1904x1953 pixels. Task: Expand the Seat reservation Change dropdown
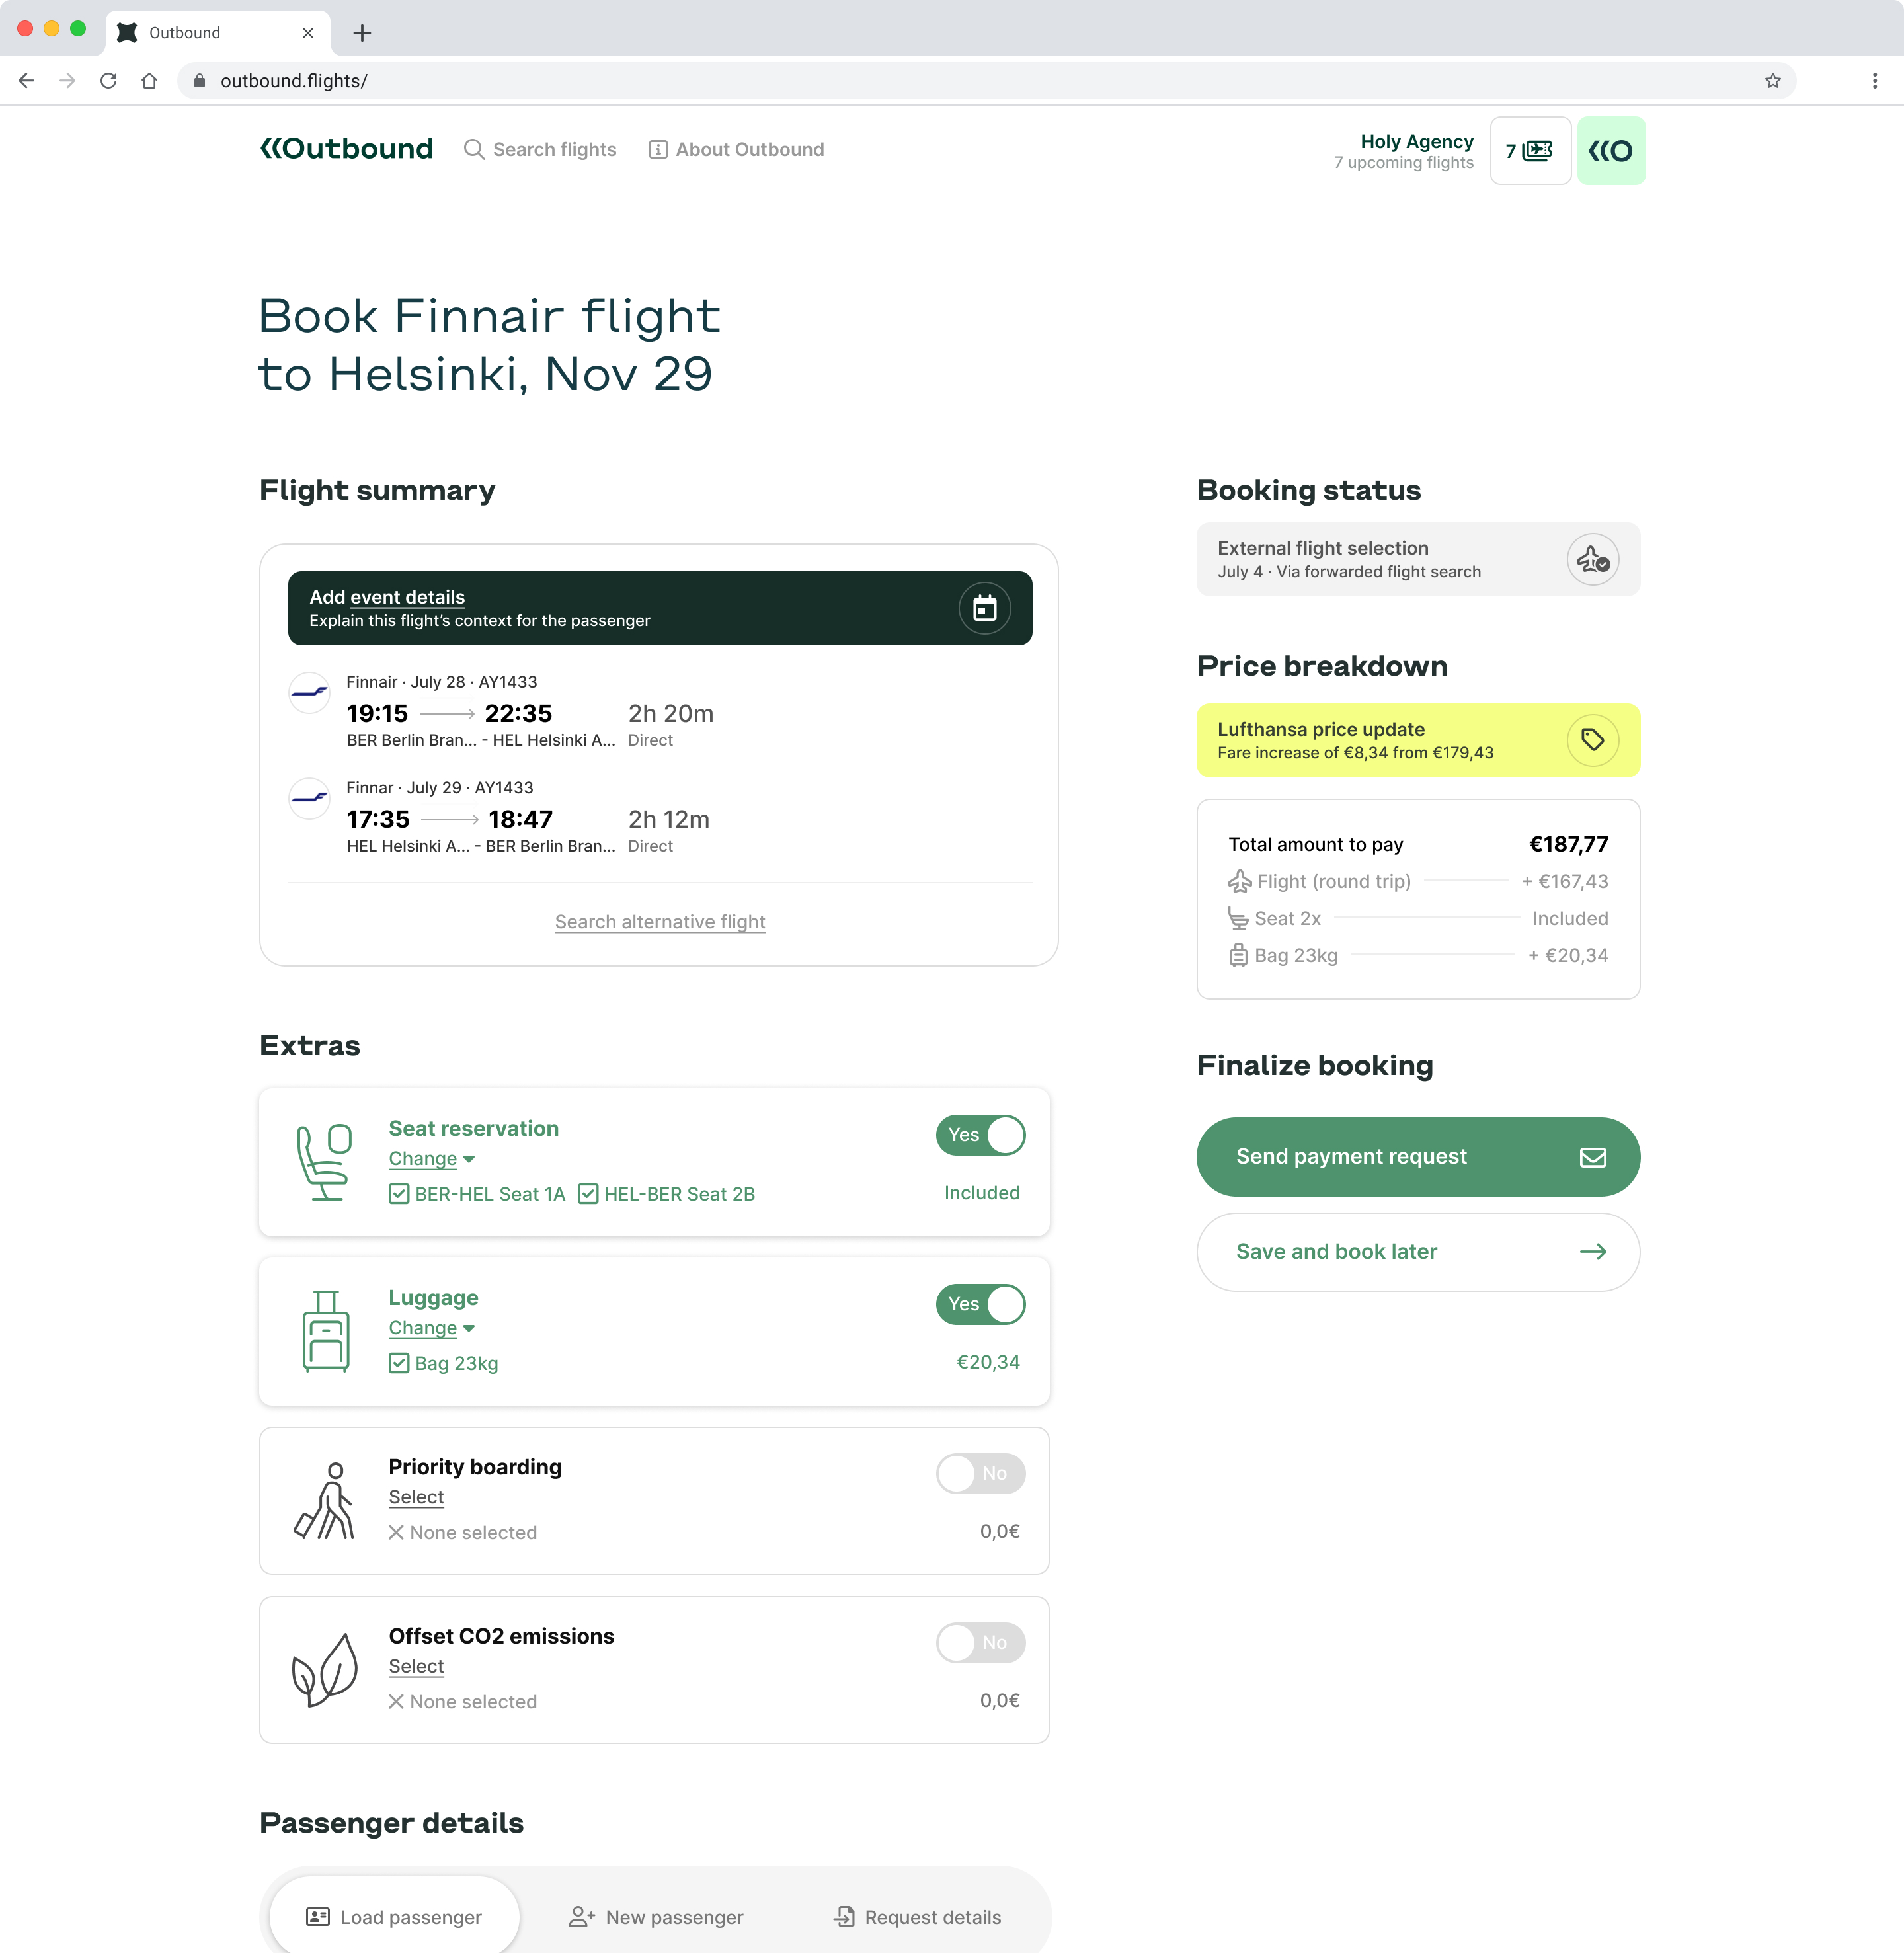(x=432, y=1159)
